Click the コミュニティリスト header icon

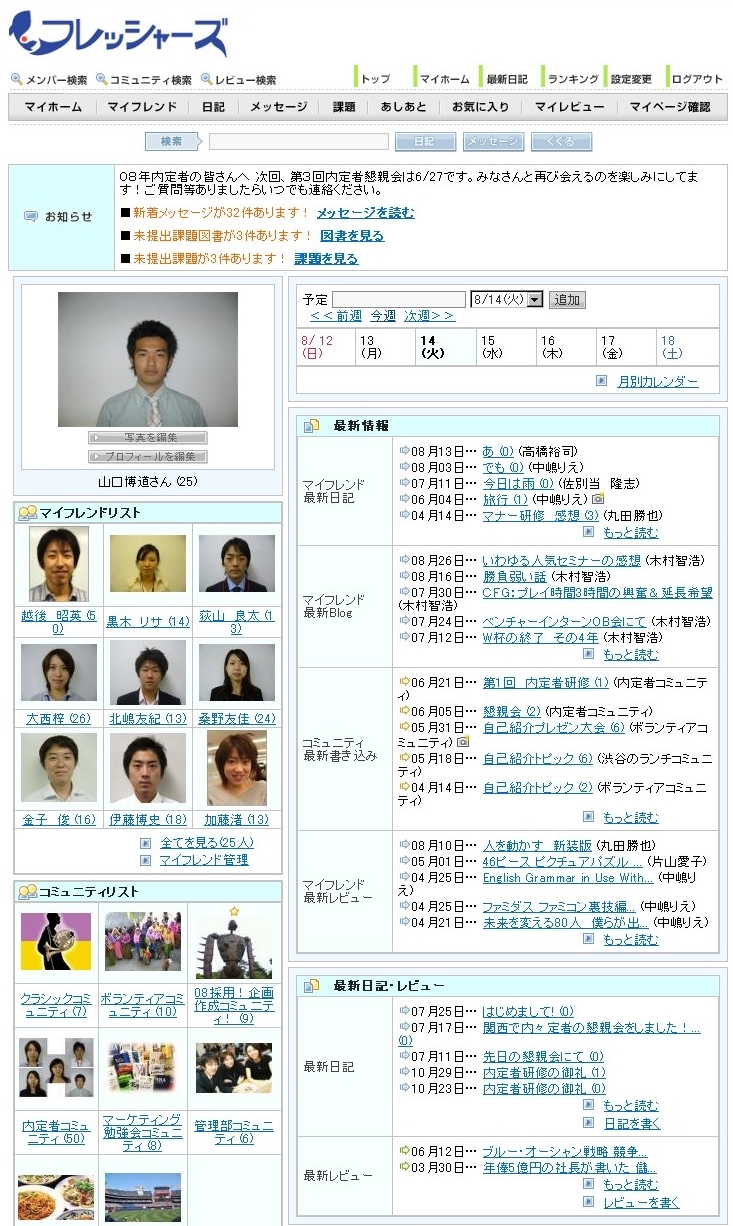pyautogui.click(x=28, y=891)
